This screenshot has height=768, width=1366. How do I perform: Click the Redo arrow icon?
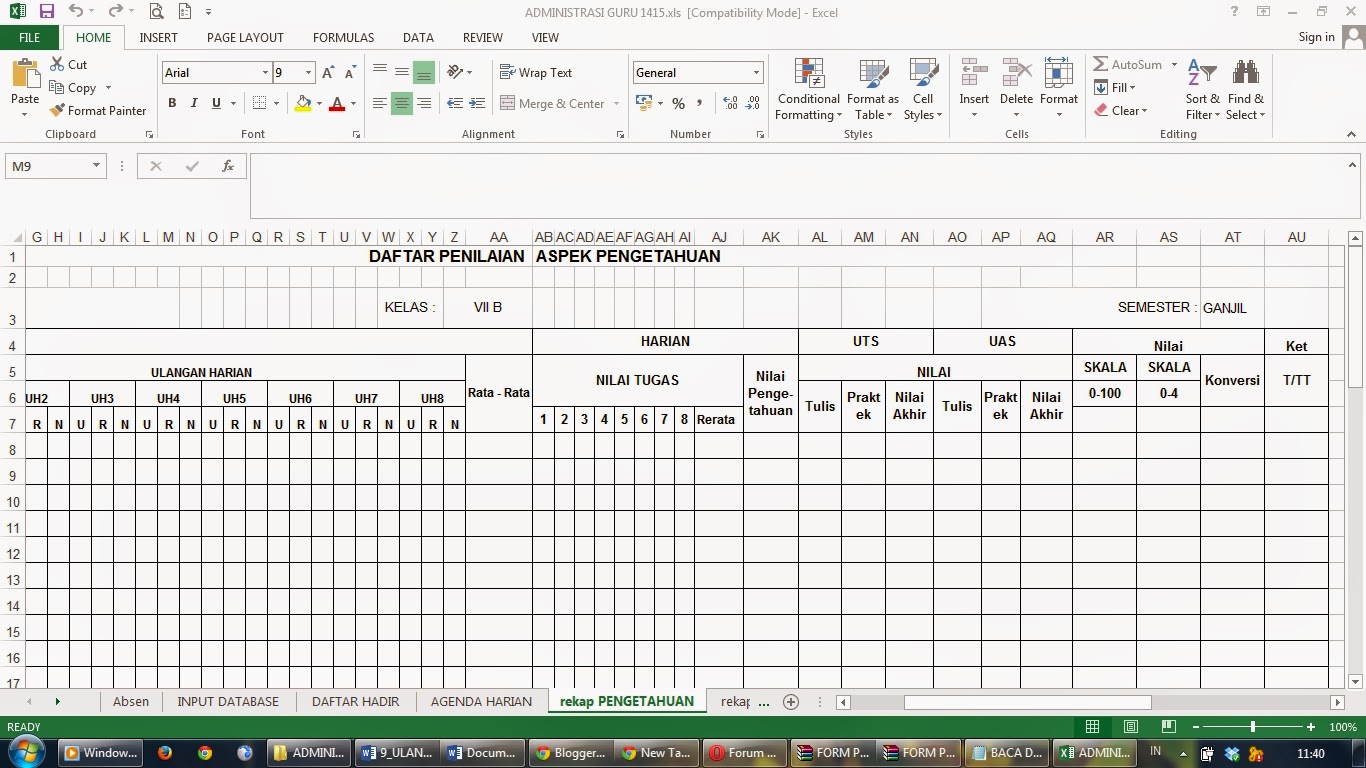[115, 12]
